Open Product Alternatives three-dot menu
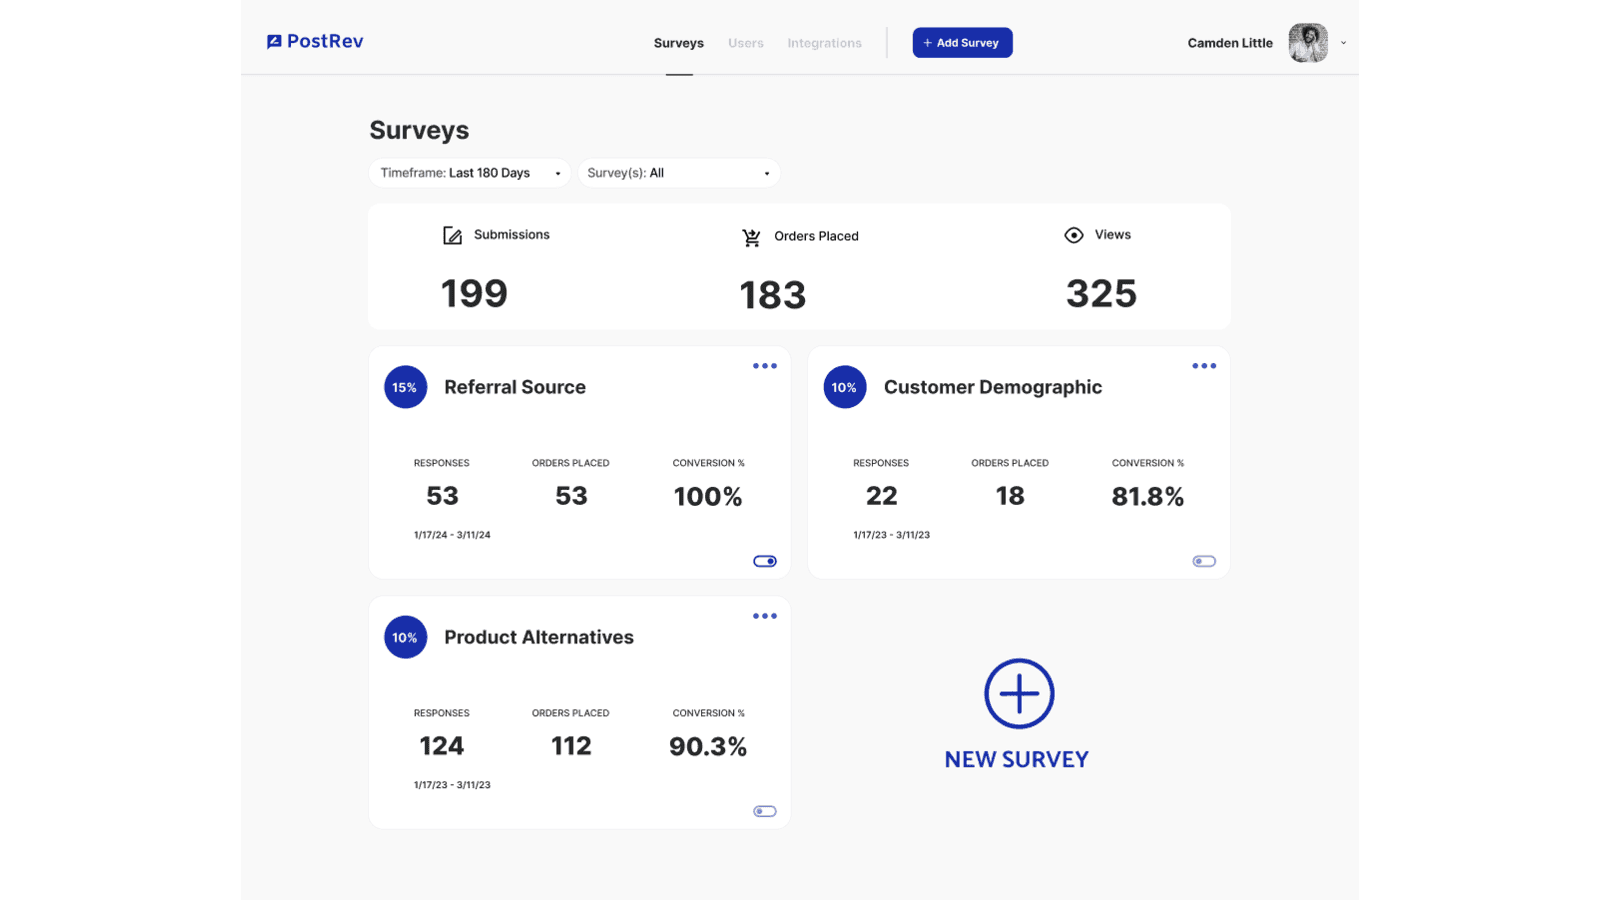 point(765,616)
